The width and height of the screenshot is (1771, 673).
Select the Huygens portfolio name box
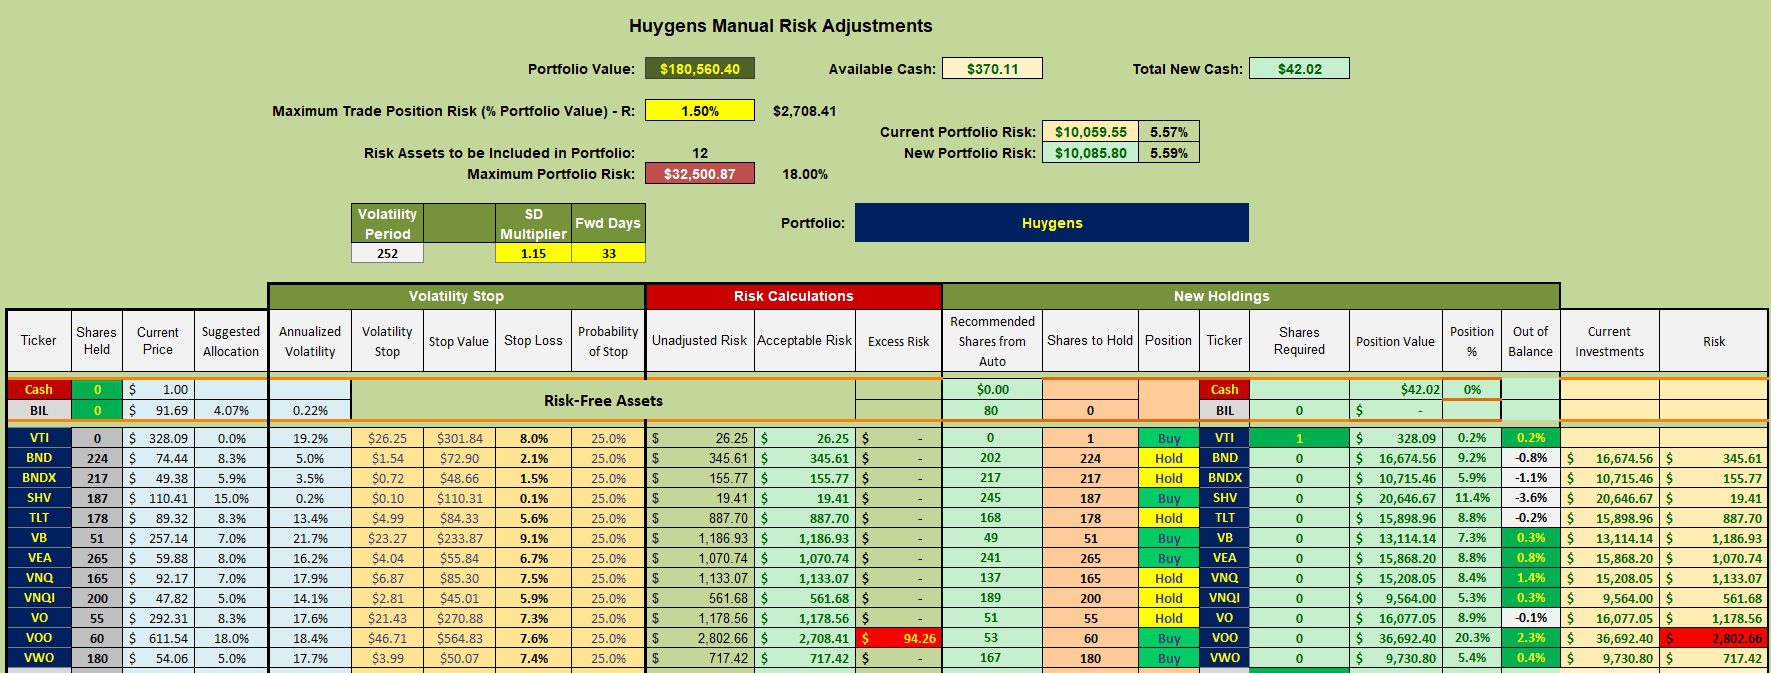click(1051, 223)
